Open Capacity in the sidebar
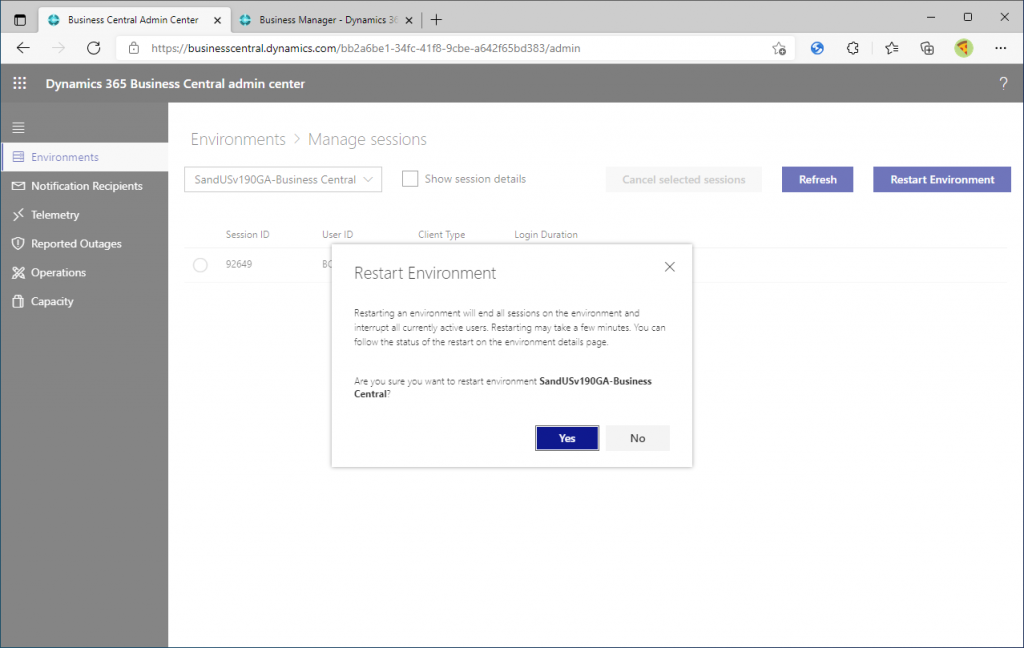 tap(85, 300)
